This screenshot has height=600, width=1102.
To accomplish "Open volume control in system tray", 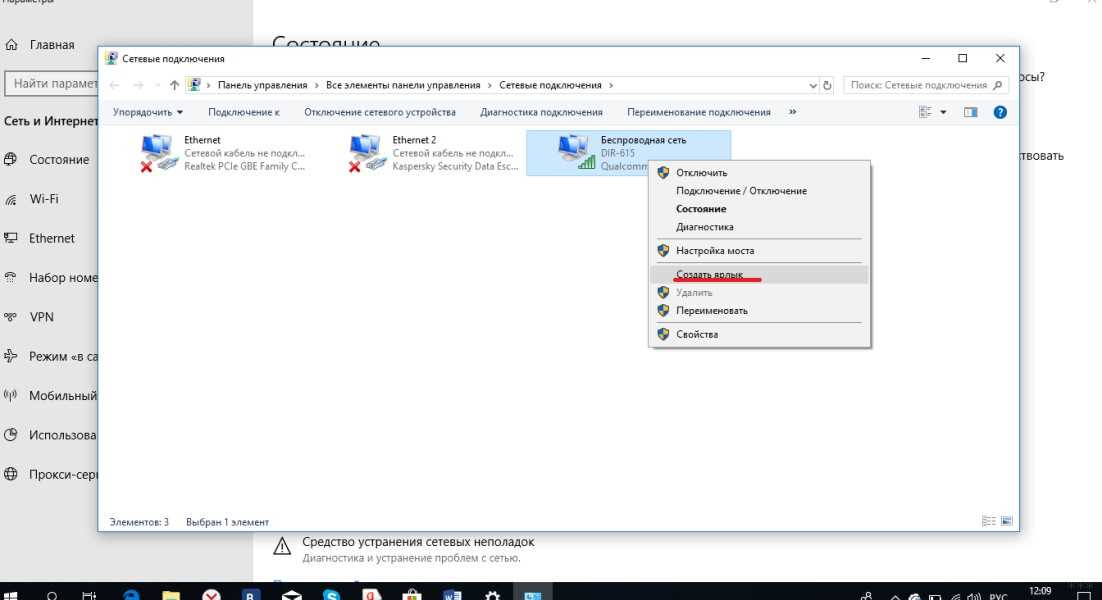I will point(974,596).
